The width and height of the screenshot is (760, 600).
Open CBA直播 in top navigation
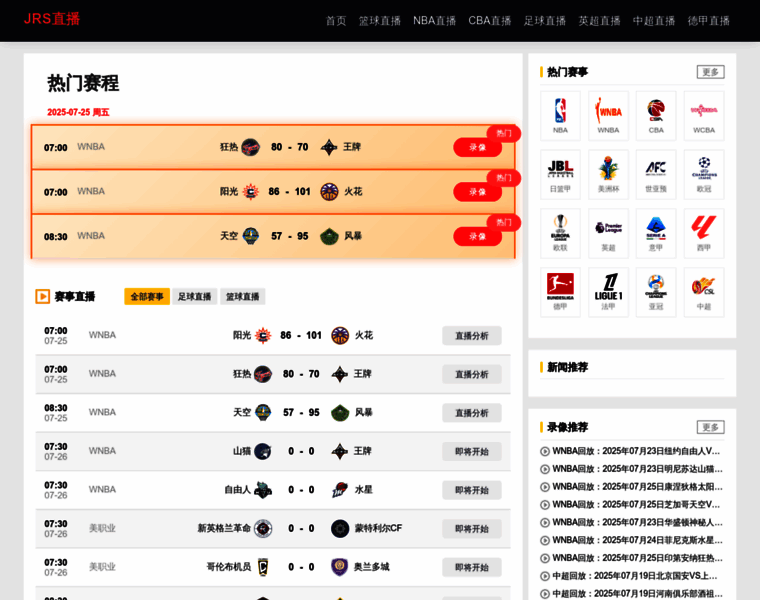click(490, 21)
